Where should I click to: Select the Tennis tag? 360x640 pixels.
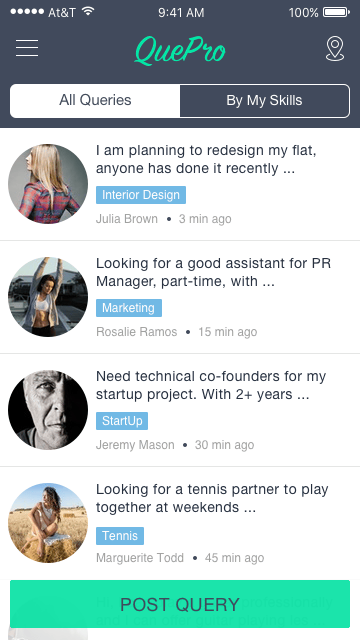point(120,536)
